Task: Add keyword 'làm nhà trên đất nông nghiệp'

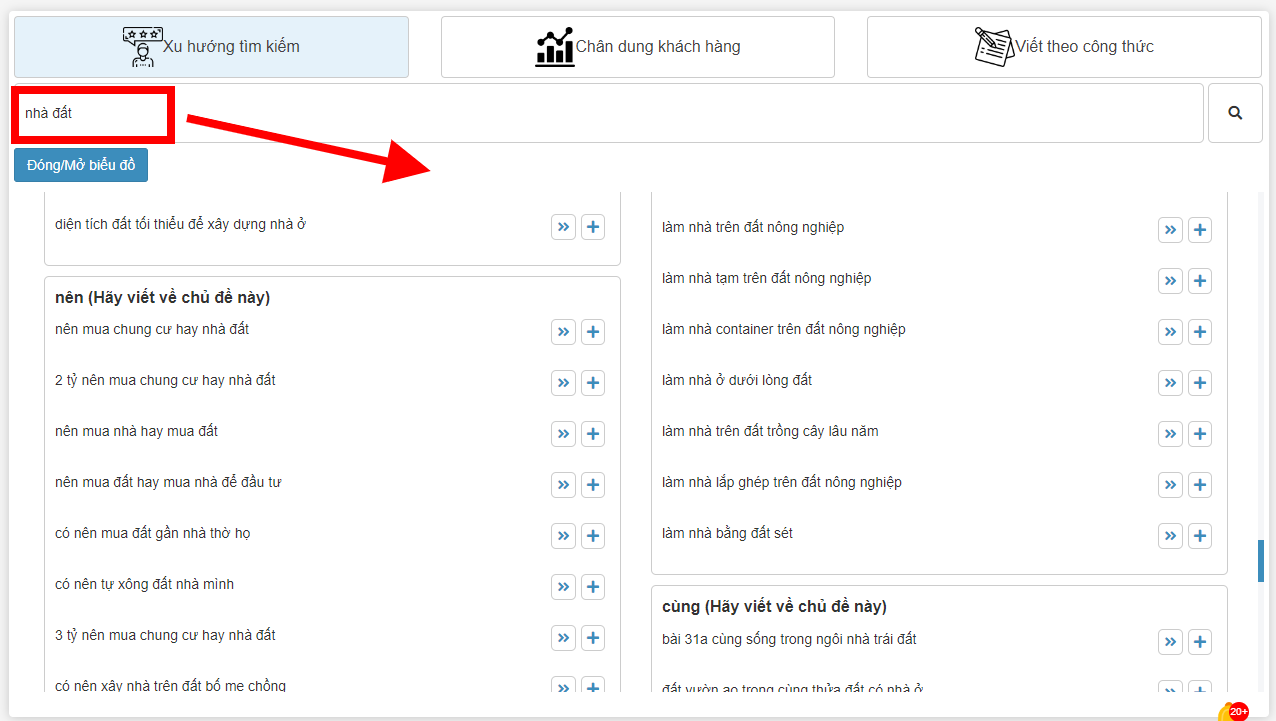Action: pos(1200,229)
